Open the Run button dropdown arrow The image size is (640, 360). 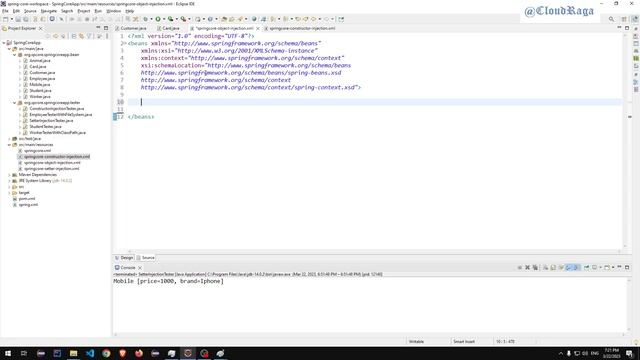pyautogui.click(x=164, y=19)
